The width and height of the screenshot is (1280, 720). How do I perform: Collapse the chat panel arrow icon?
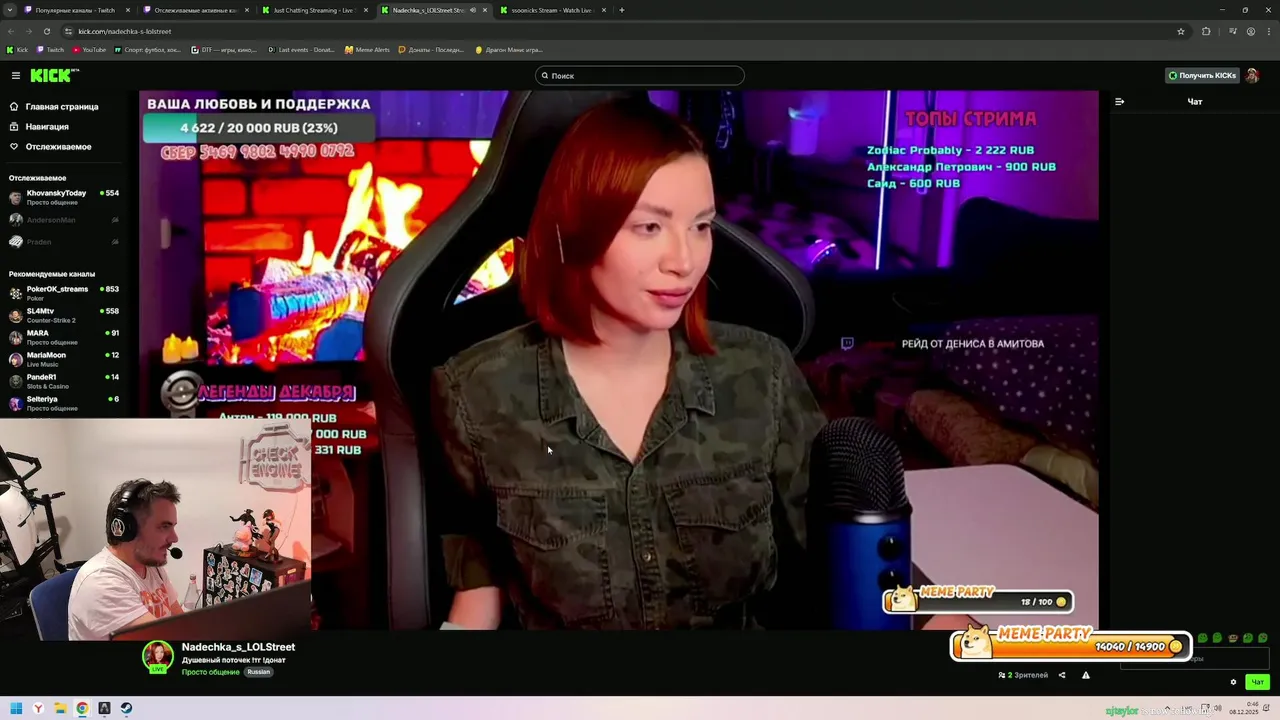point(1119,102)
